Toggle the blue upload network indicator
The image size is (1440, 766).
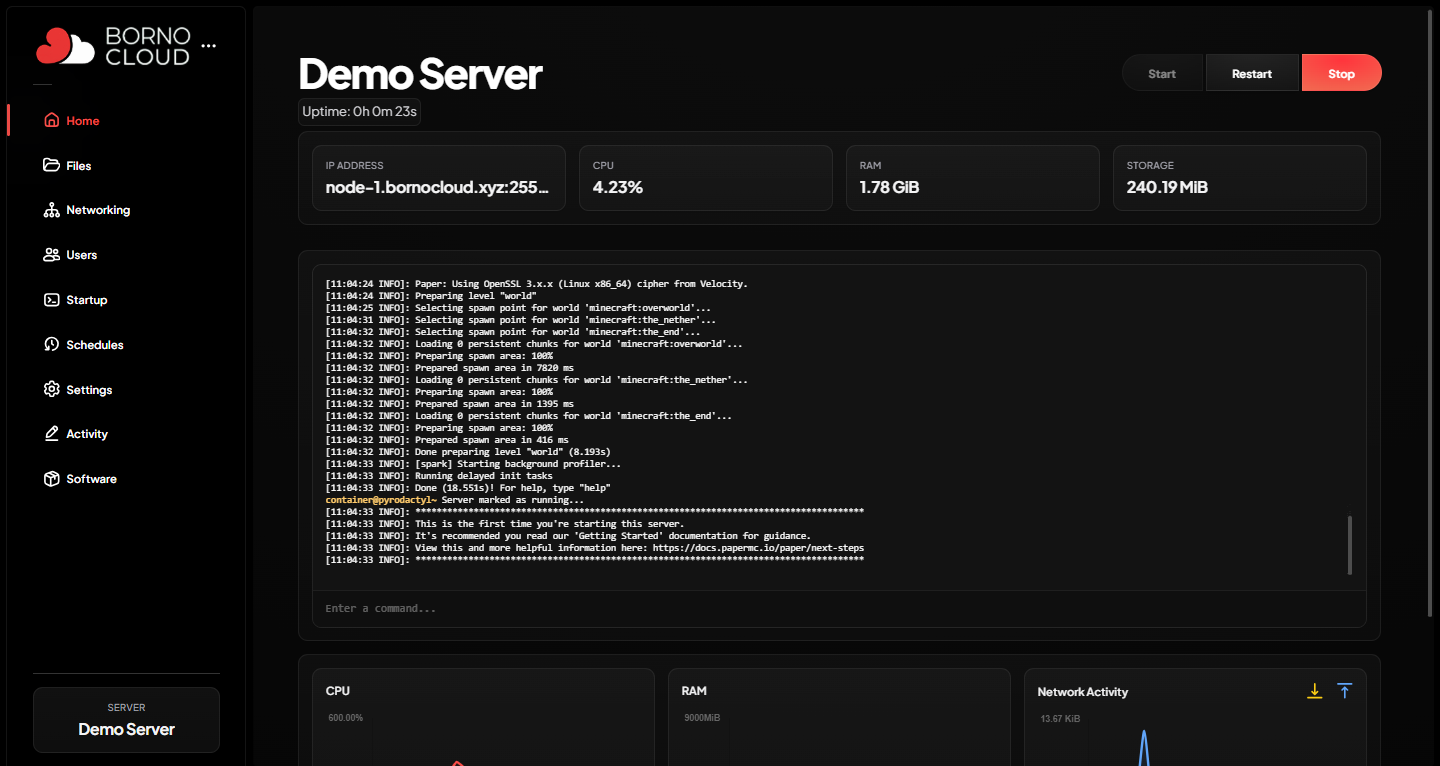pos(1345,691)
